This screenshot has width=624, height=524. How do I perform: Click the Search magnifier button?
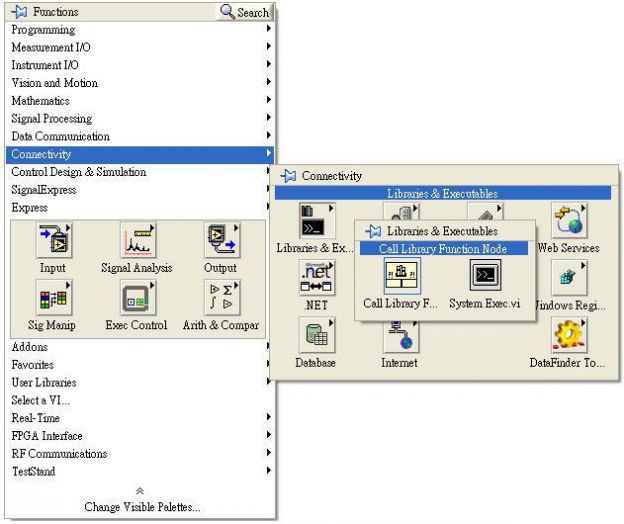(244, 12)
